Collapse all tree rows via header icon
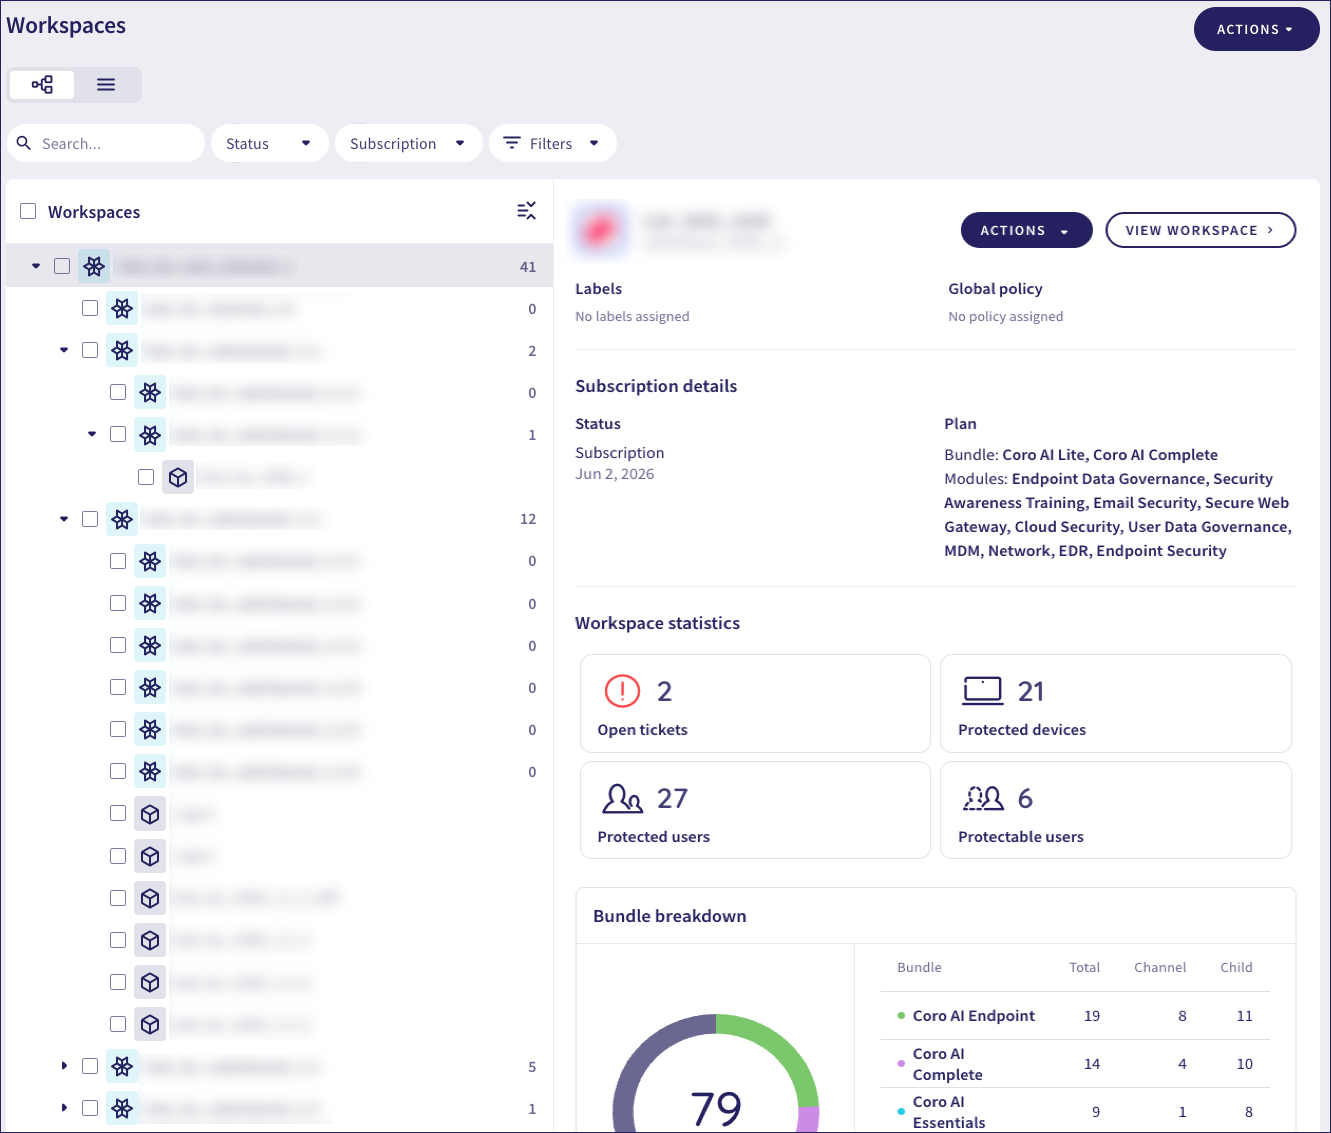 pos(526,210)
